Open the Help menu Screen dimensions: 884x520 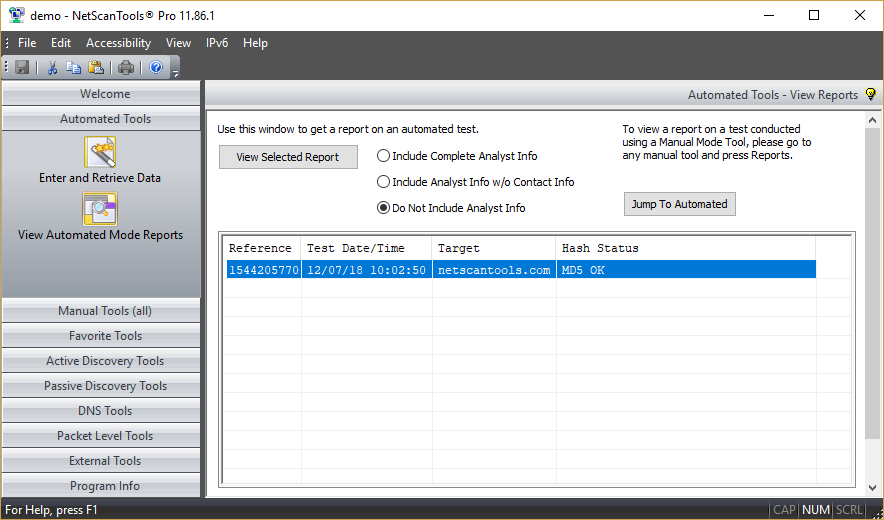(255, 43)
